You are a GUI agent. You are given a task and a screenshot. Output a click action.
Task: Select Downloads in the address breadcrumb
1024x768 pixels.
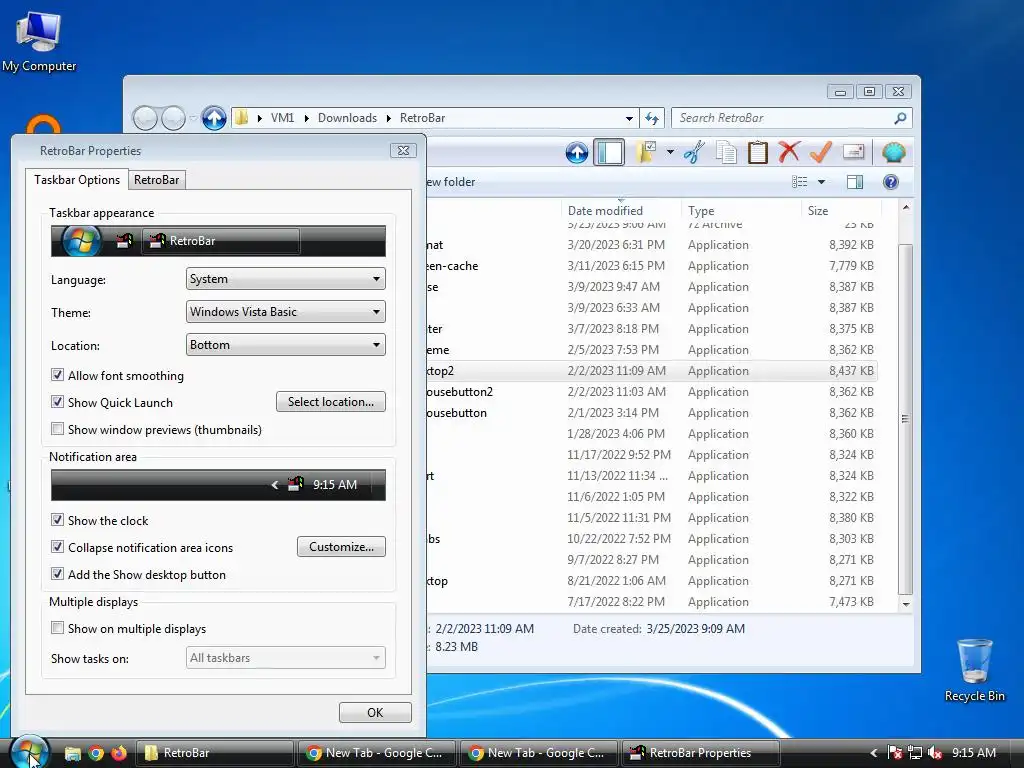pos(347,118)
